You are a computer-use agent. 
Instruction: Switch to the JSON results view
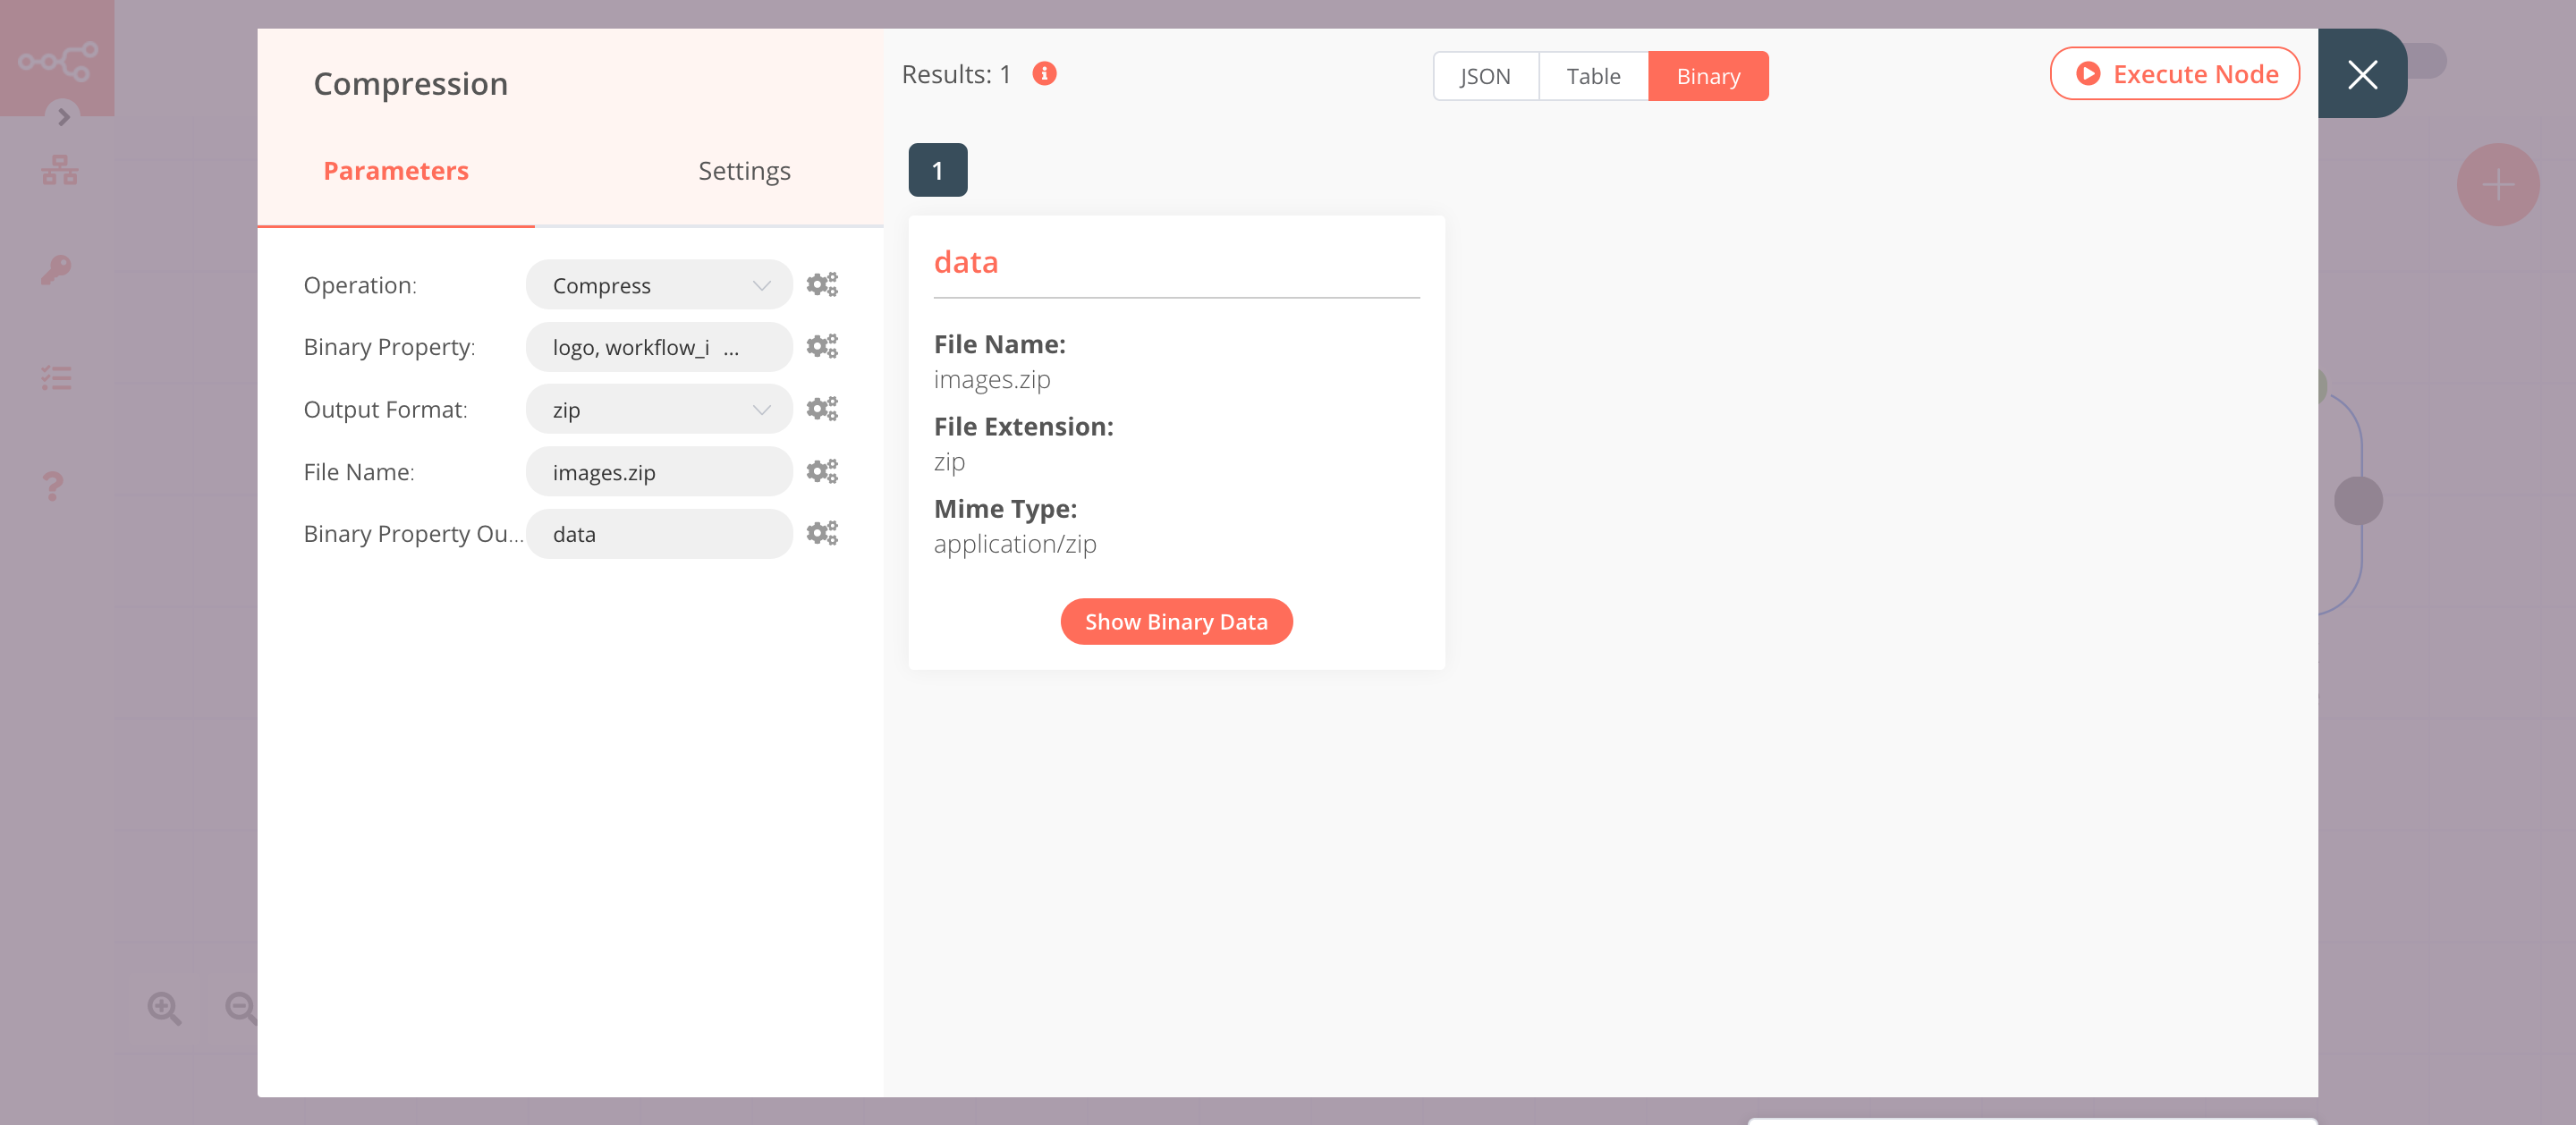[1485, 75]
